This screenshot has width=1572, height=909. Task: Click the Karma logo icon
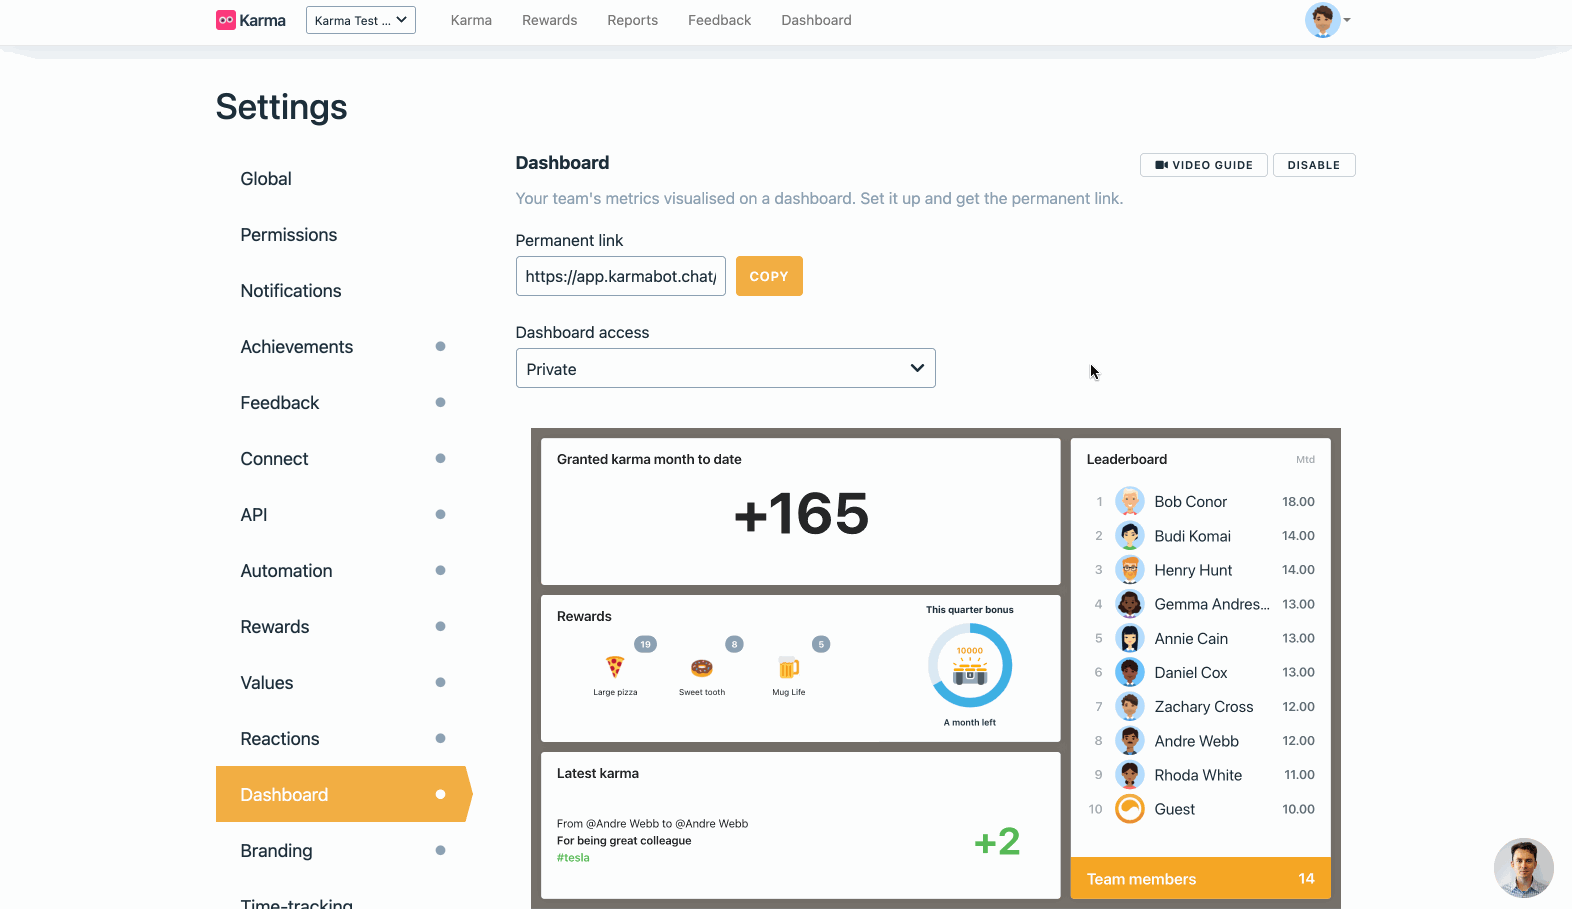pos(226,20)
